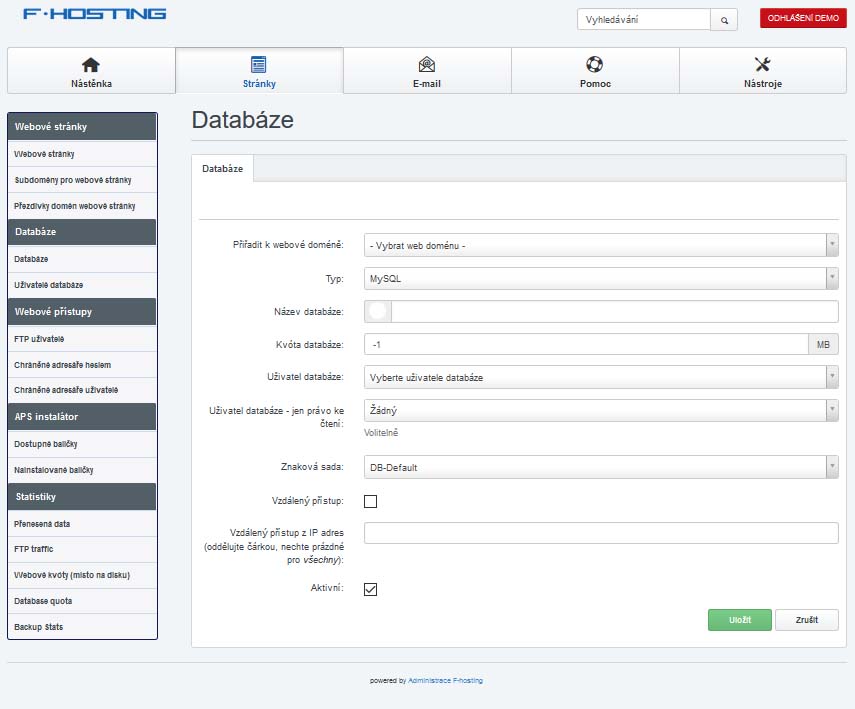Image resolution: width=855 pixels, height=709 pixels.
Task: Click the Statistiky sidebar header
Action: coord(82,496)
